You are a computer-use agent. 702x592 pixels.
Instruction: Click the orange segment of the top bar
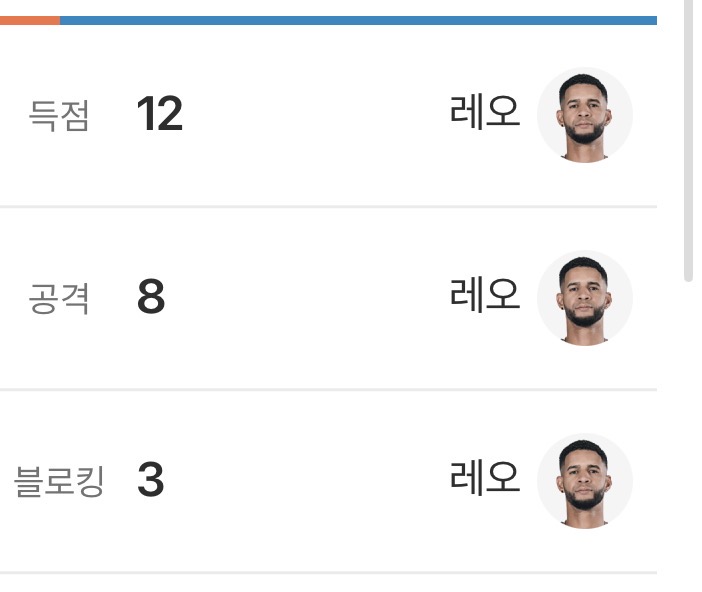pos(29,20)
